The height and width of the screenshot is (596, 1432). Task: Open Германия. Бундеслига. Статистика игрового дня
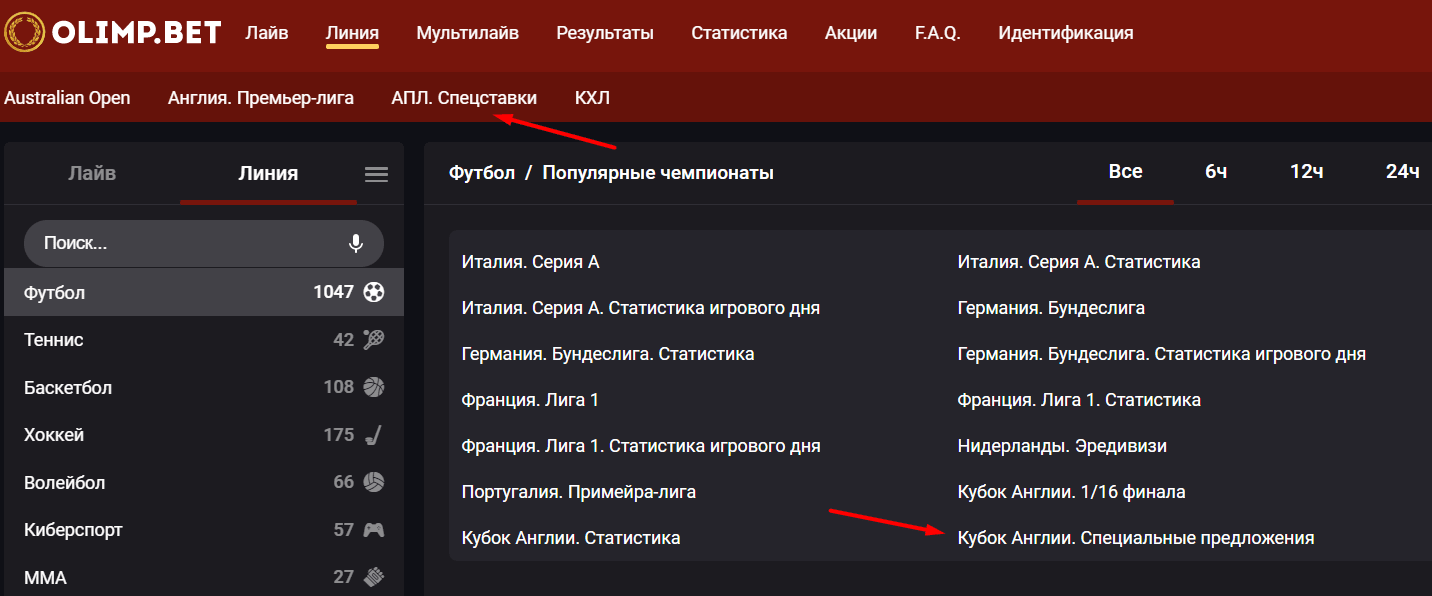pyautogui.click(x=1162, y=354)
